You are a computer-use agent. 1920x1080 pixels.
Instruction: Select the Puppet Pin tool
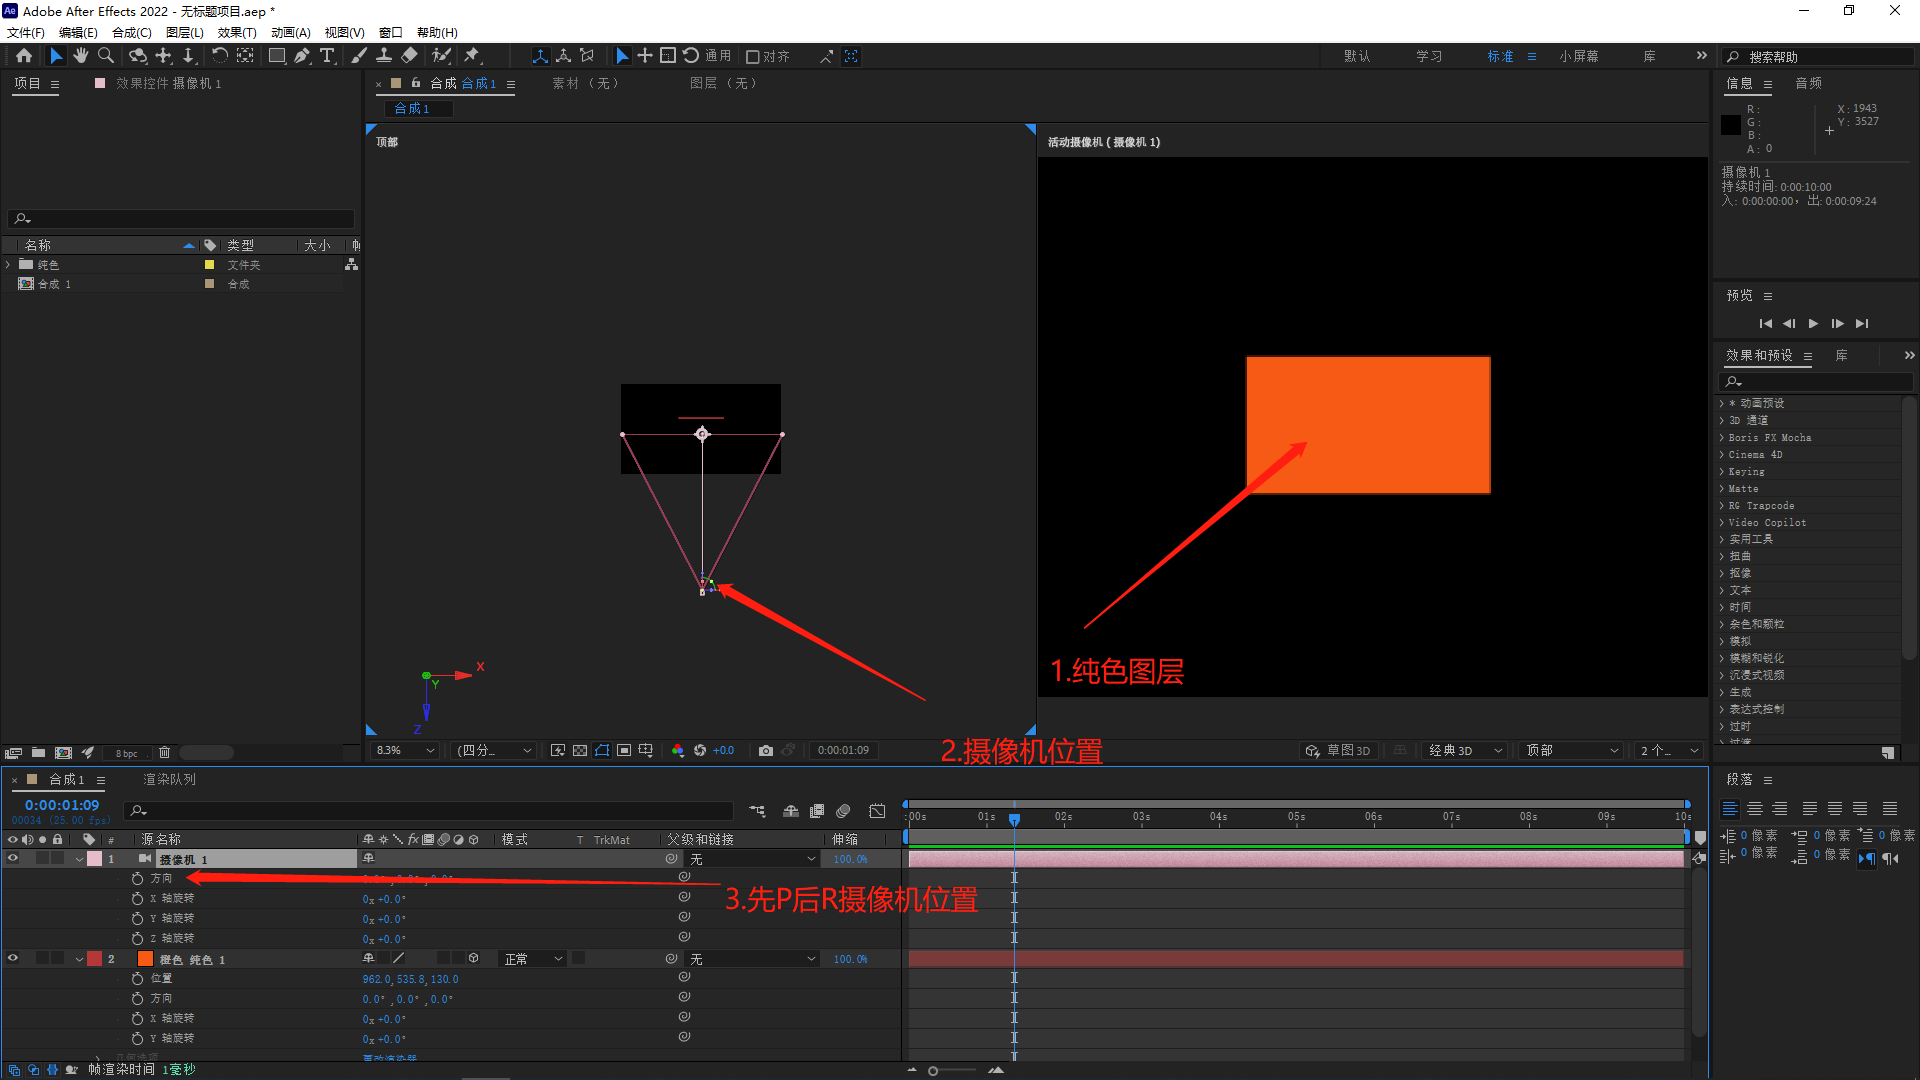pos(472,56)
